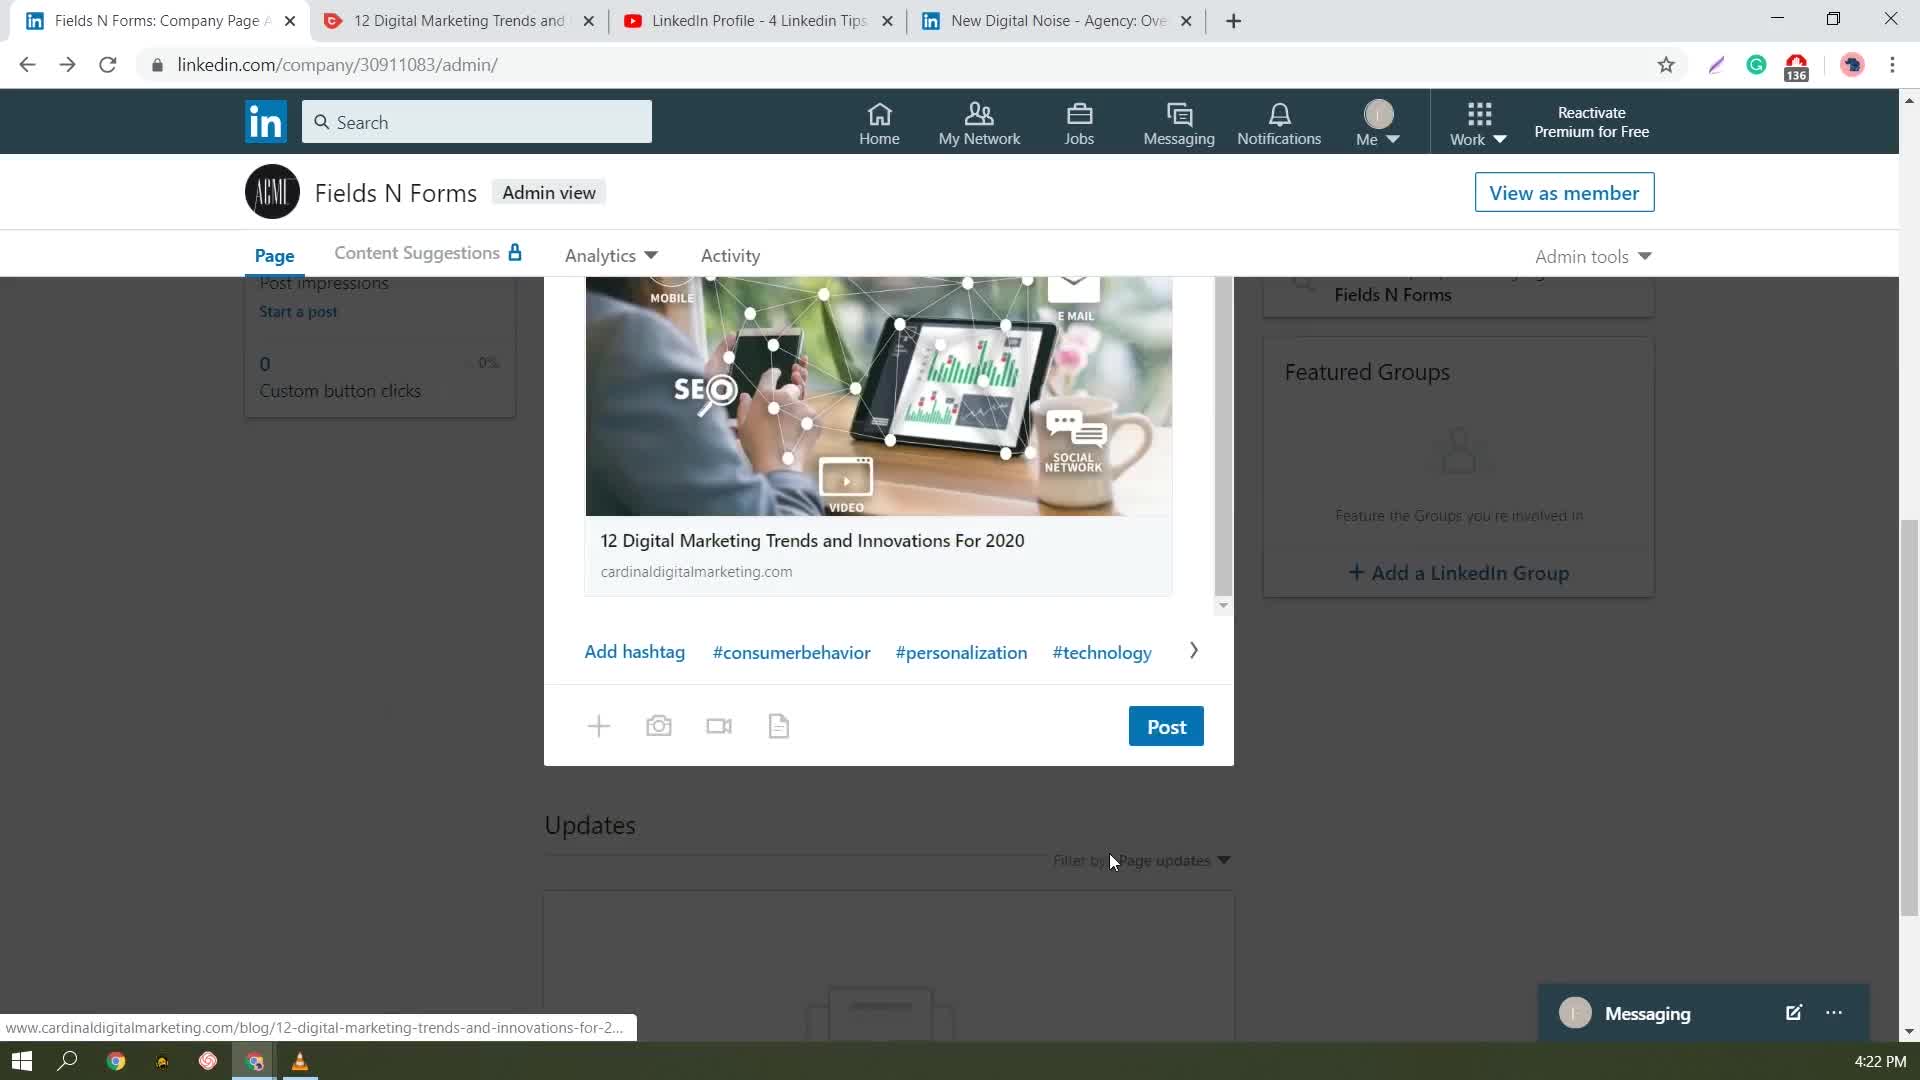Open the Admin tools dropdown
Screen dimensions: 1920x1080
pos(1593,257)
